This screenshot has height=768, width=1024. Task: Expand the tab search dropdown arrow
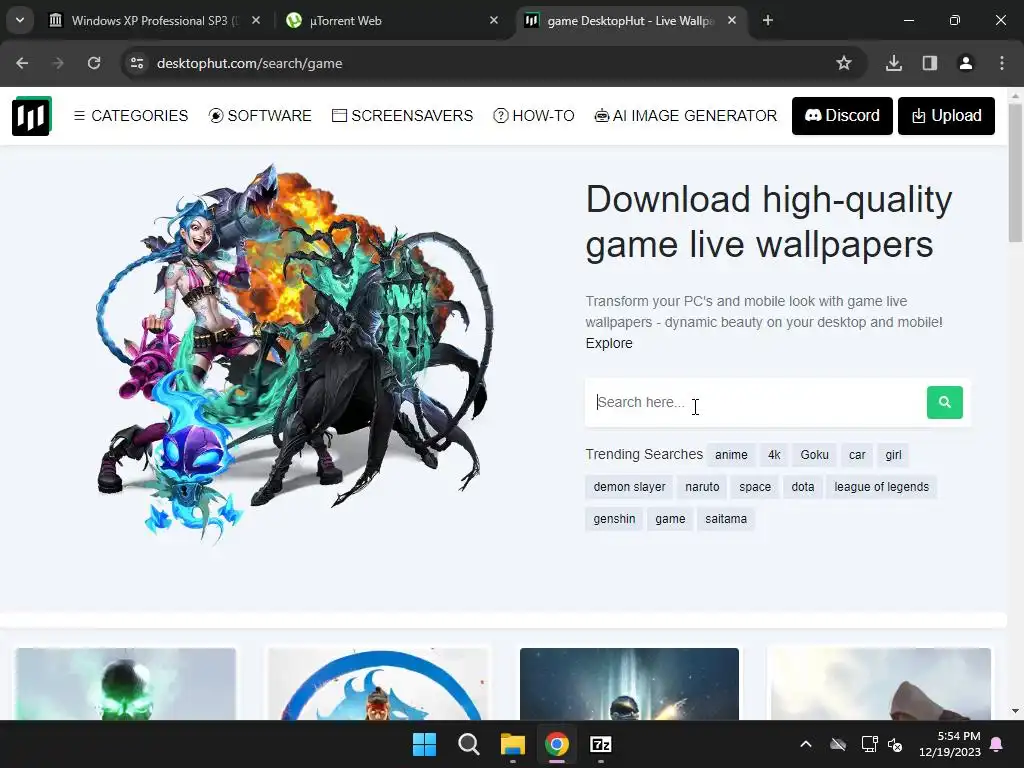(20, 20)
